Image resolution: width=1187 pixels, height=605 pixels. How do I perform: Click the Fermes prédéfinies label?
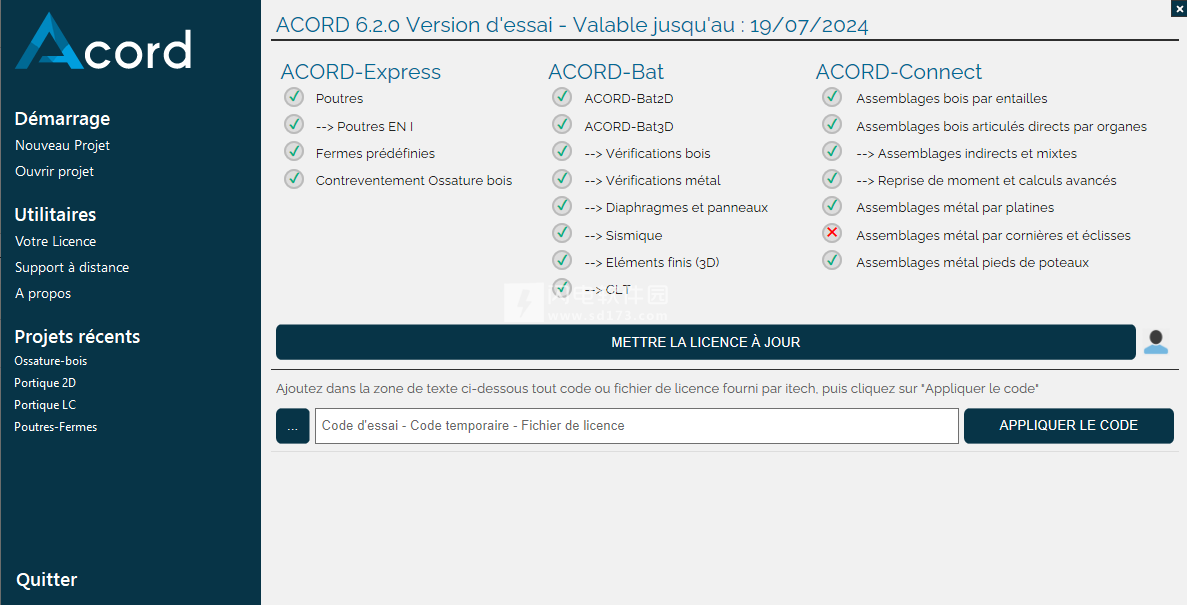[x=375, y=154]
